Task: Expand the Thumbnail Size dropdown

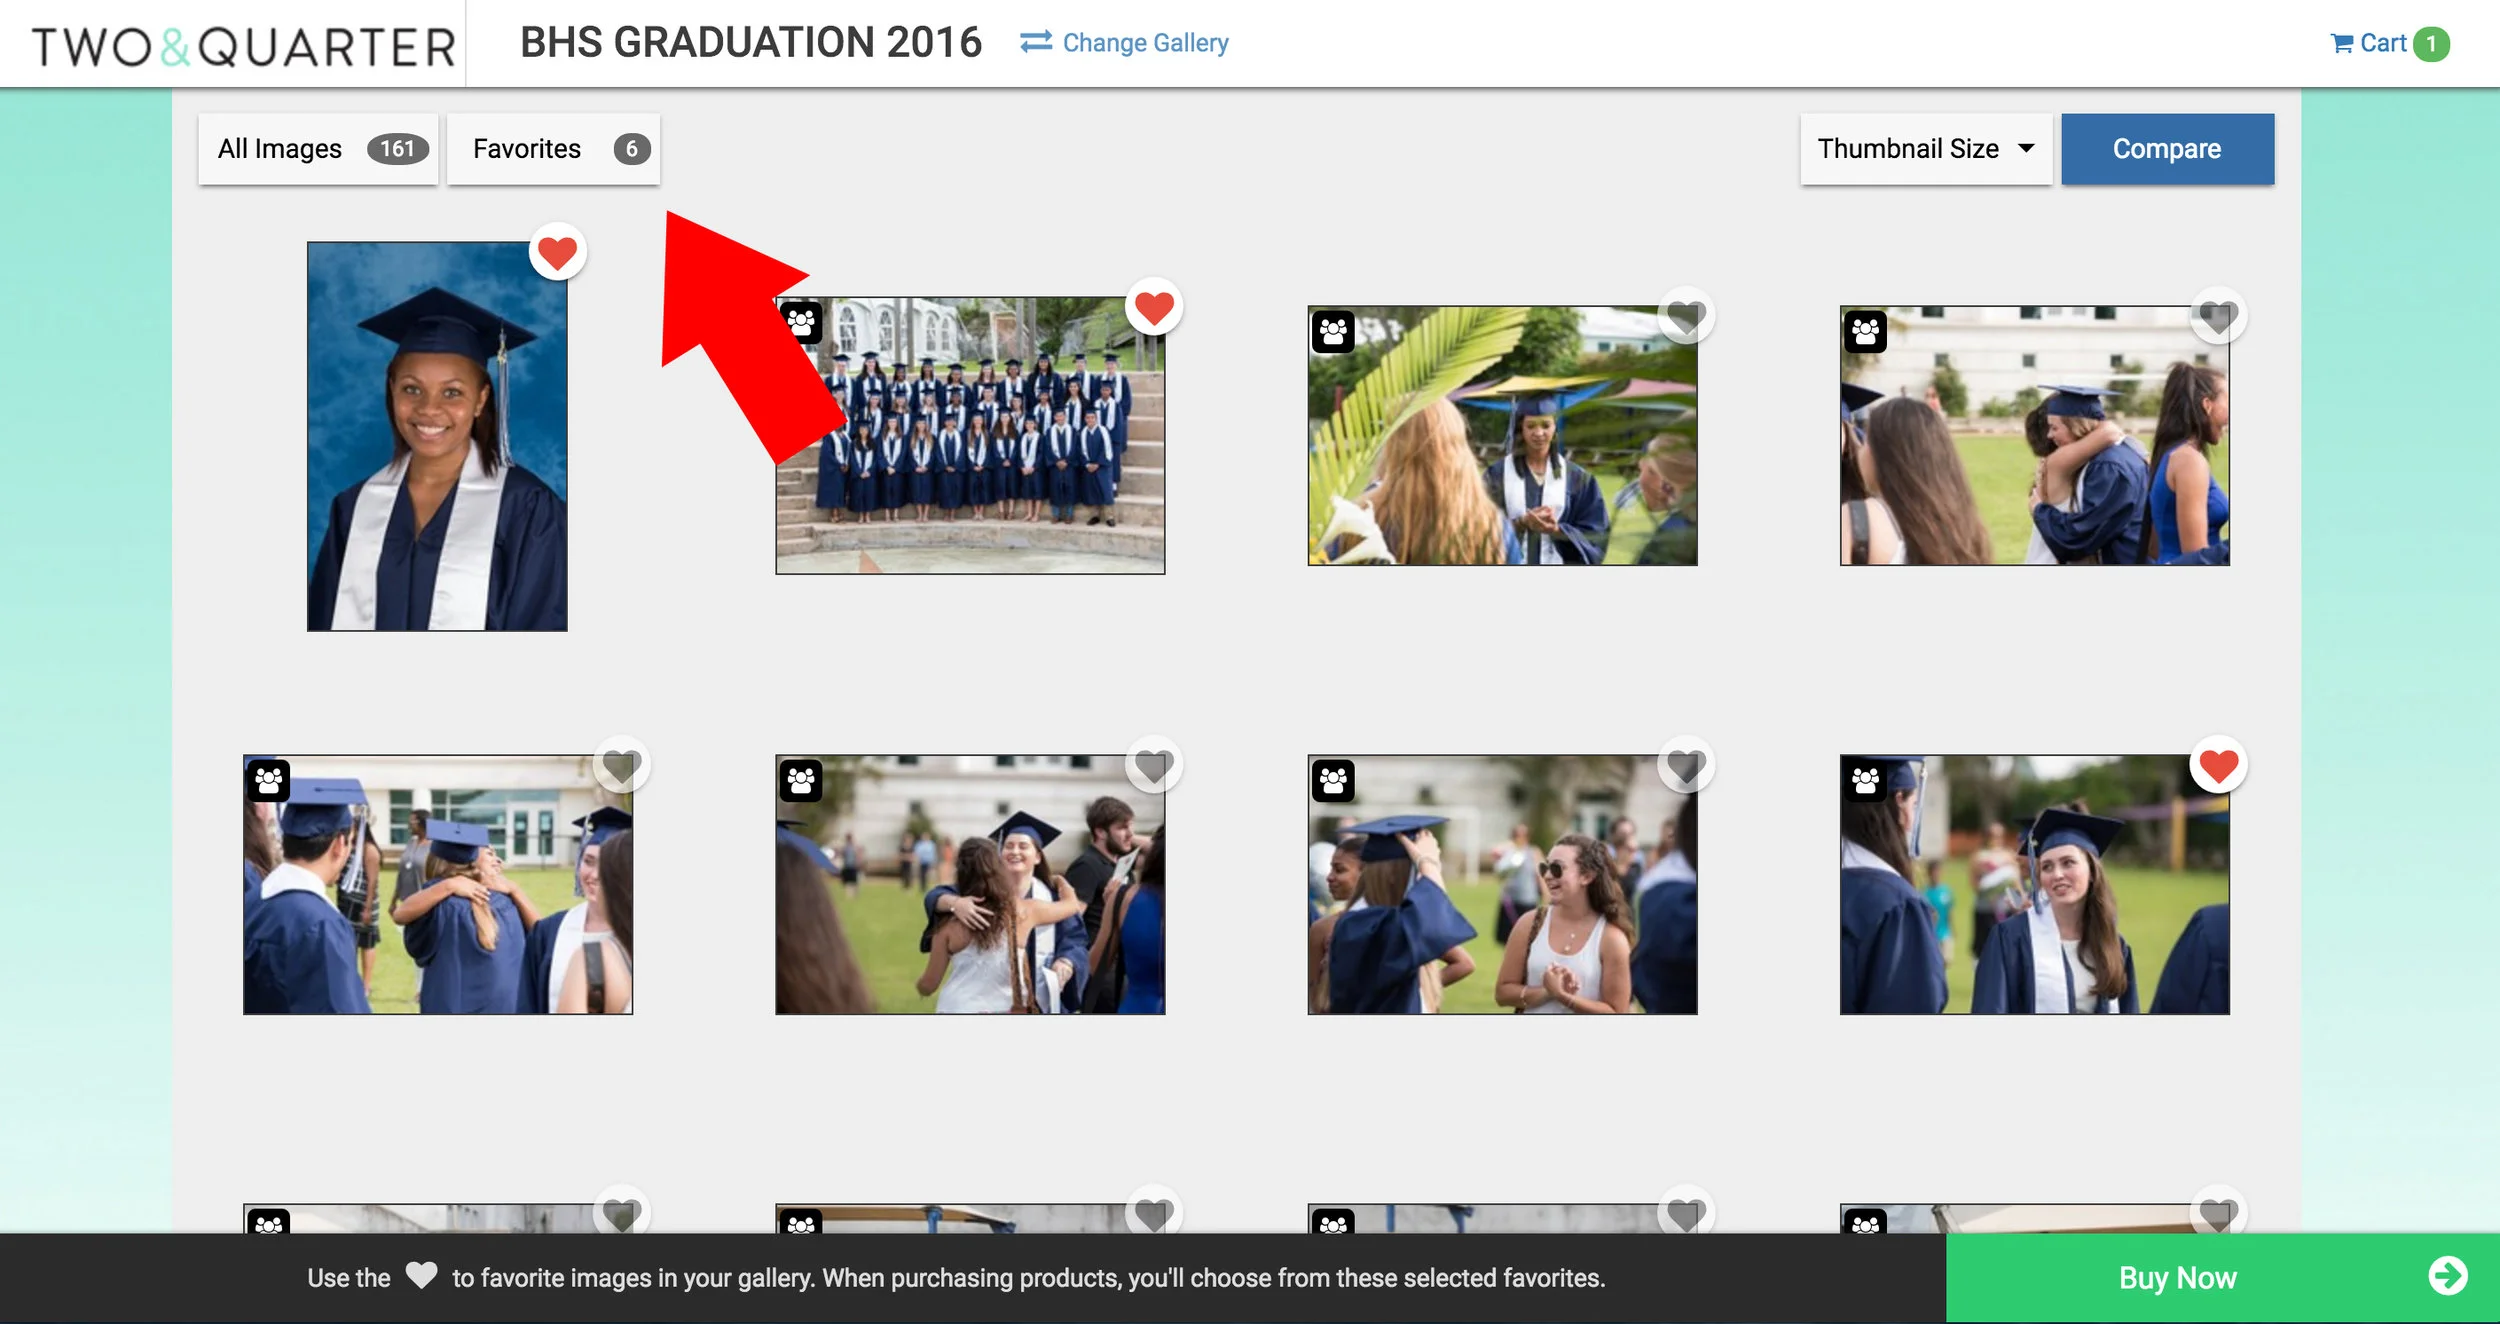Action: pos(1926,149)
